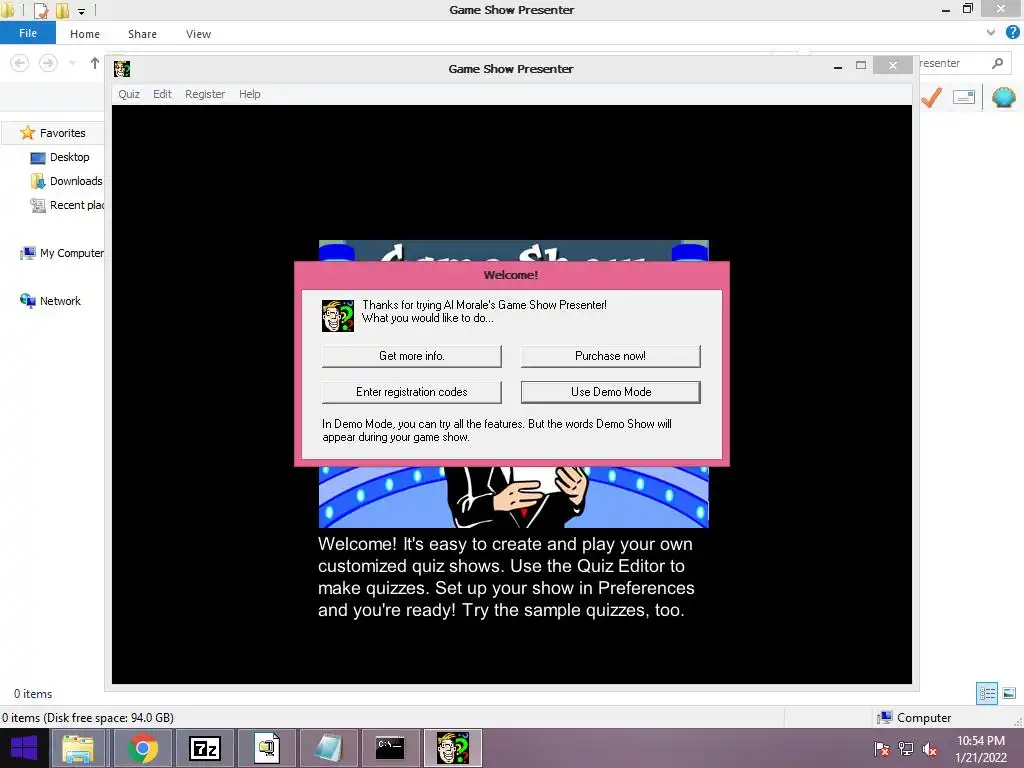Click the File tab in Explorer
1024x768 pixels.
pos(28,33)
